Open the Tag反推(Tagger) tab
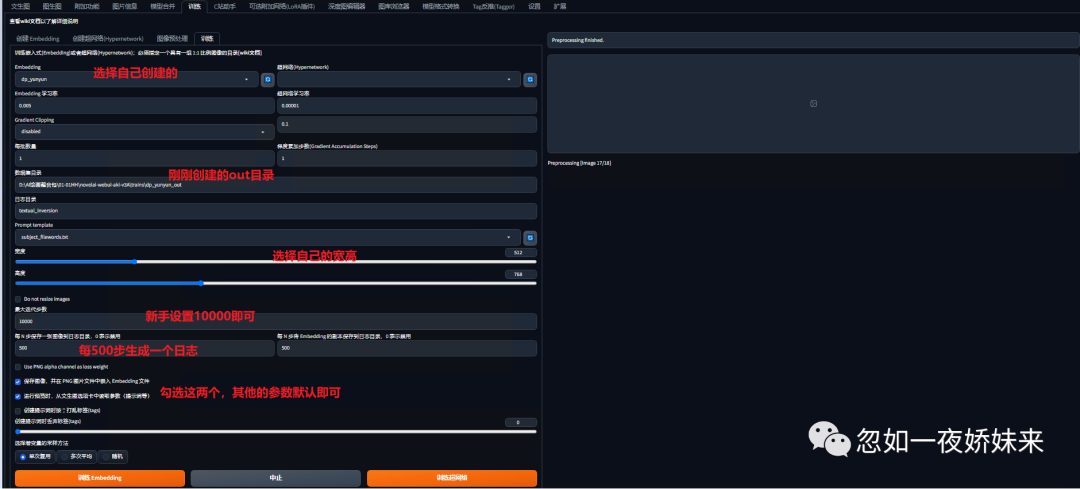 click(x=493, y=6)
